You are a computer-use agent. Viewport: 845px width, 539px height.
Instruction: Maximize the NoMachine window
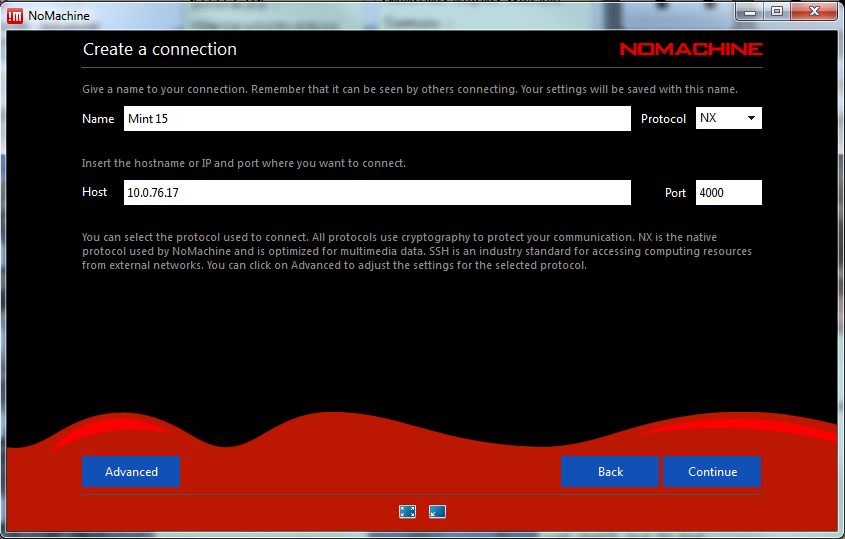(x=777, y=11)
